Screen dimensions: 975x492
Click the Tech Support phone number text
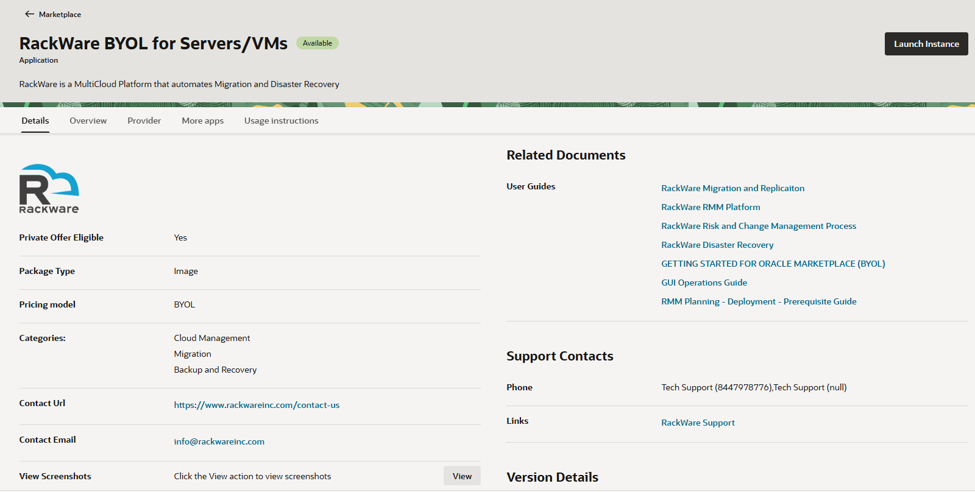[x=754, y=388]
